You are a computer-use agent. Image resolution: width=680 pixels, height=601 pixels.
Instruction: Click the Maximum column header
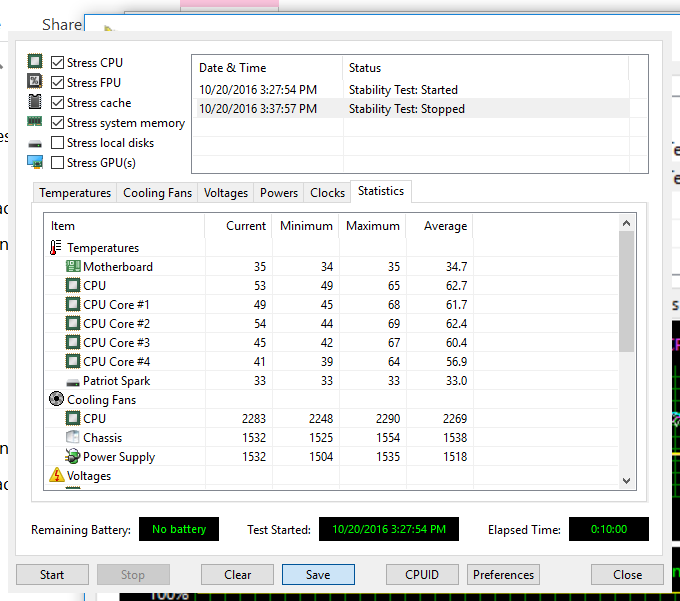tap(372, 226)
